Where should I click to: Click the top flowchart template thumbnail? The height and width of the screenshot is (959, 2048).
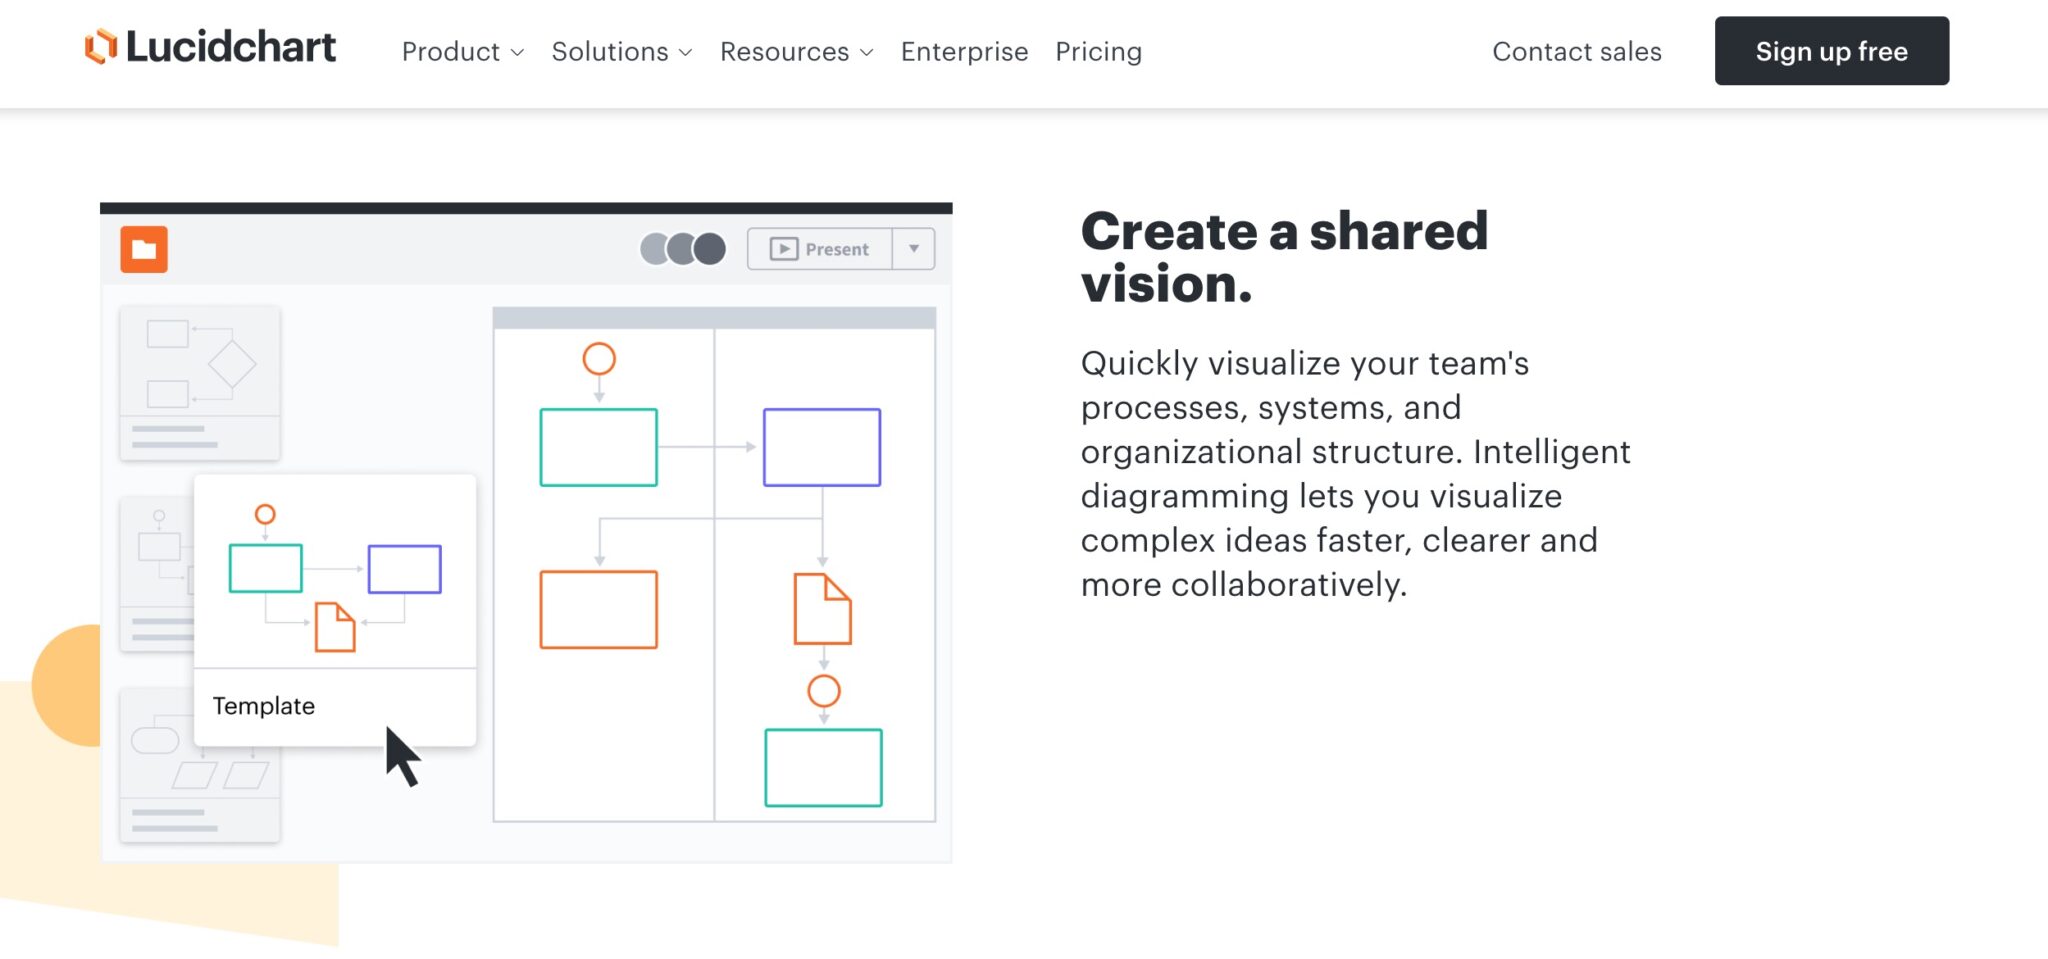tap(200, 383)
